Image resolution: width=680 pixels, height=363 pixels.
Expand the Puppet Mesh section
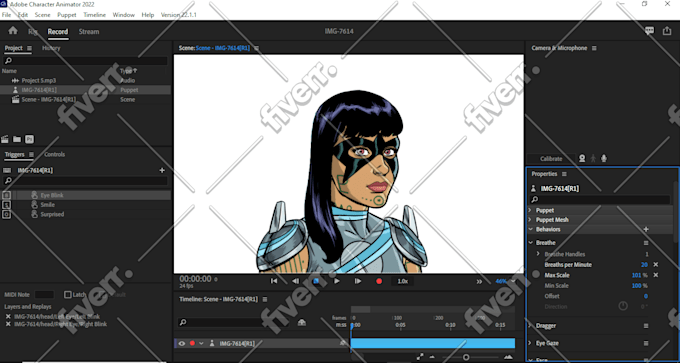click(x=530, y=219)
